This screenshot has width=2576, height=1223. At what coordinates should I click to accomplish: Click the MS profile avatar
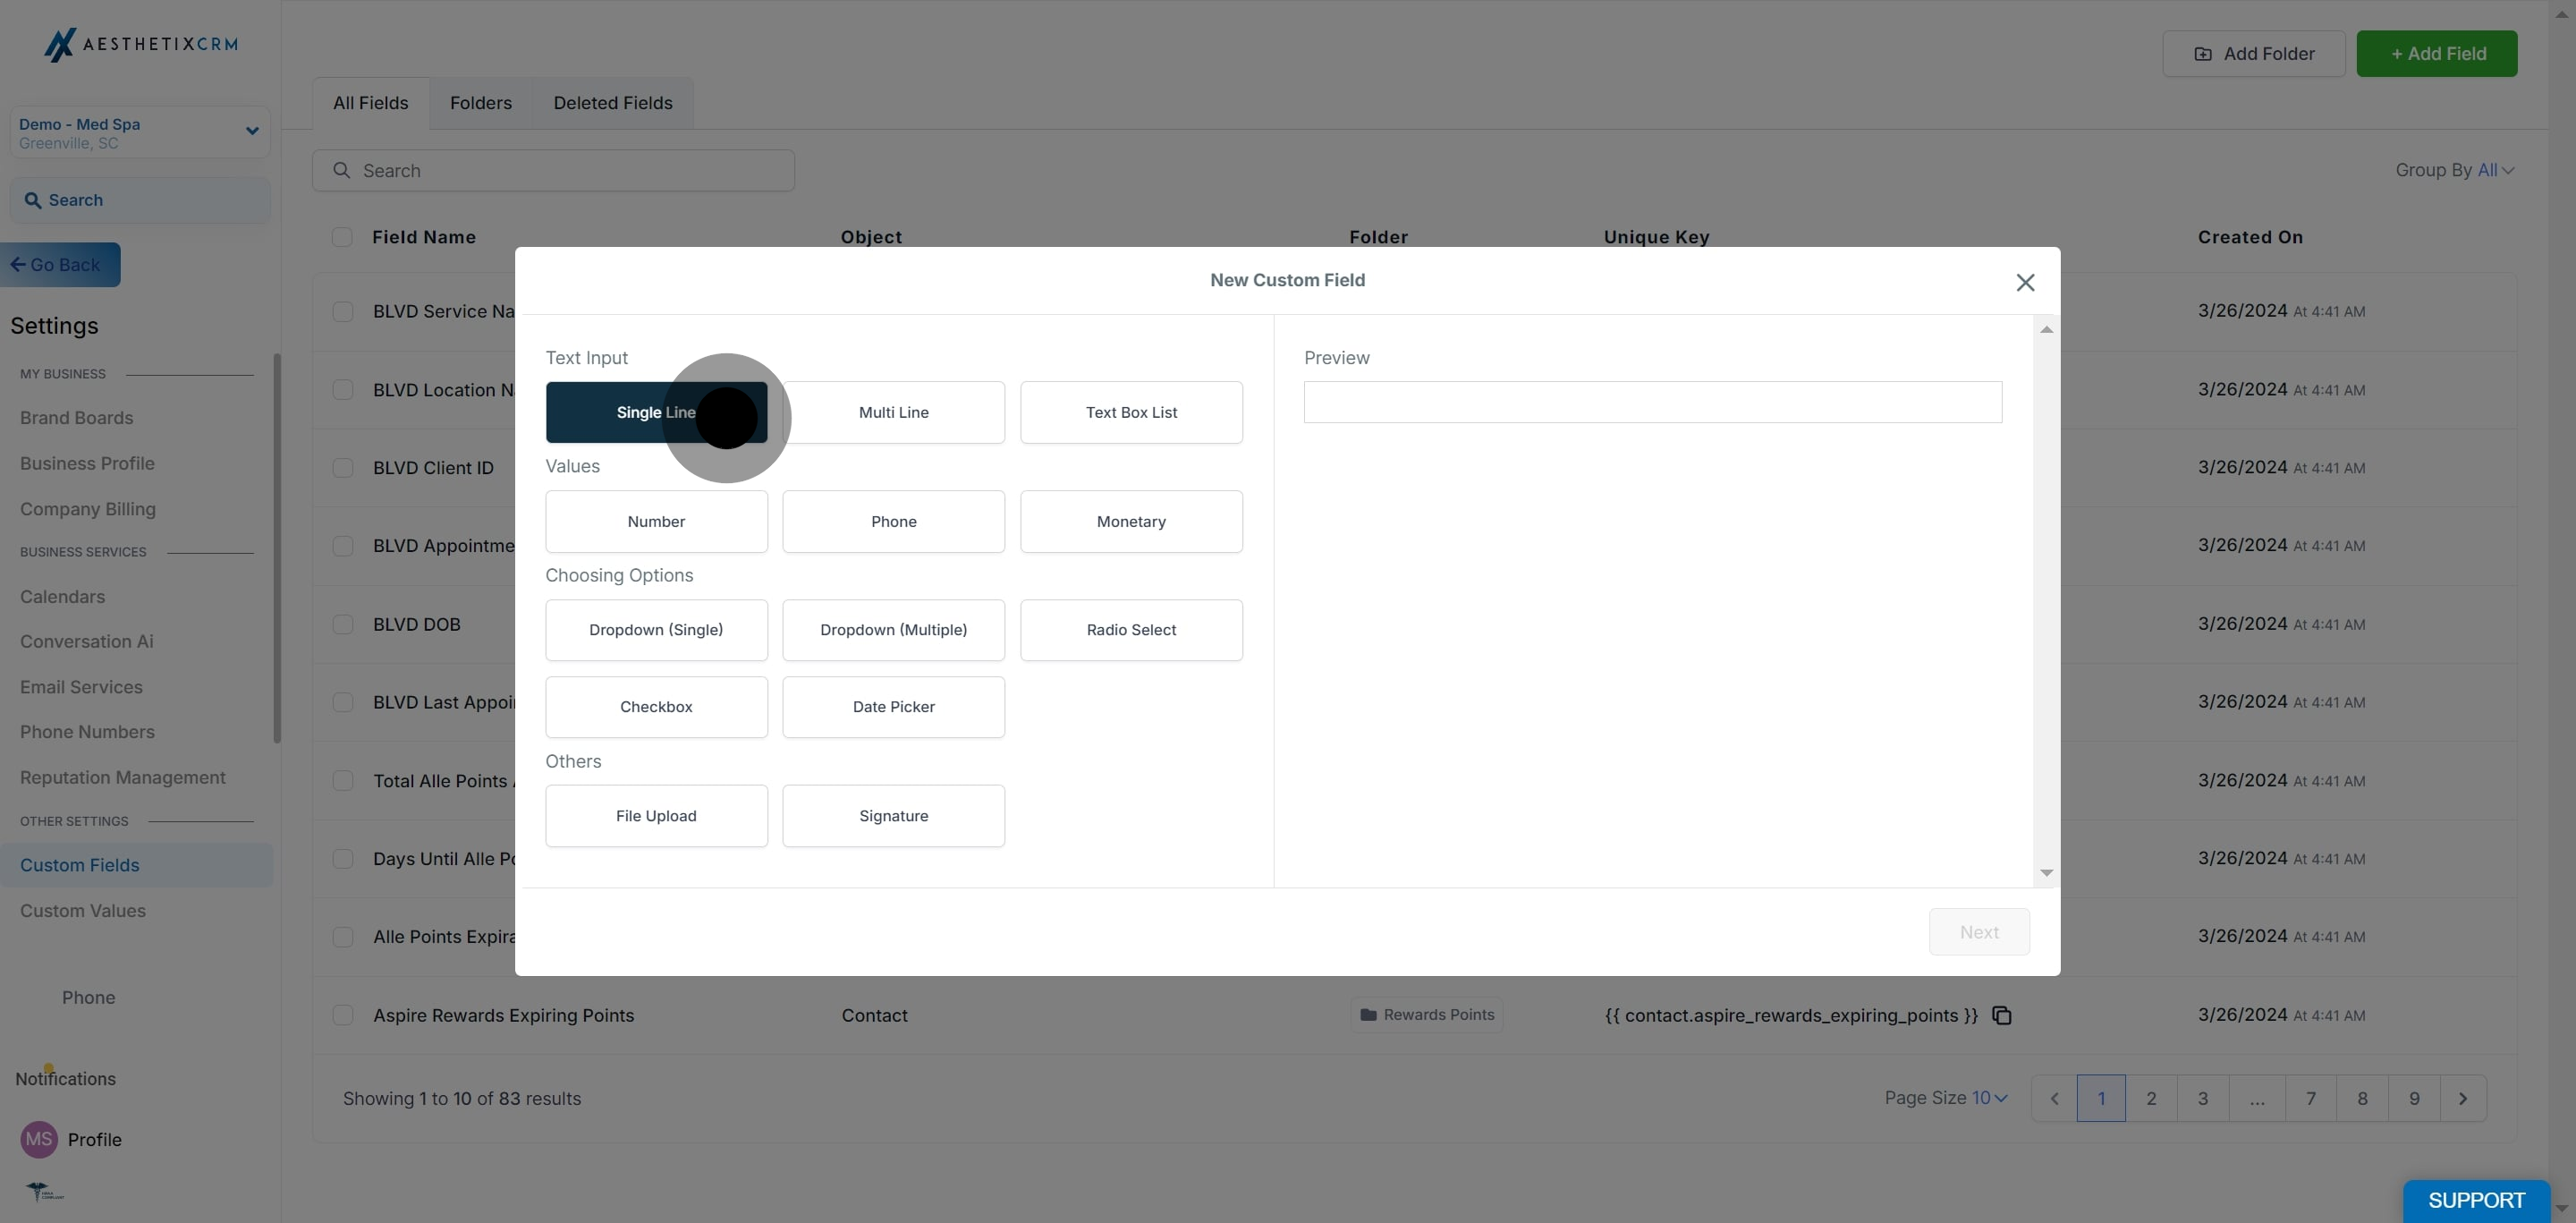click(x=39, y=1139)
